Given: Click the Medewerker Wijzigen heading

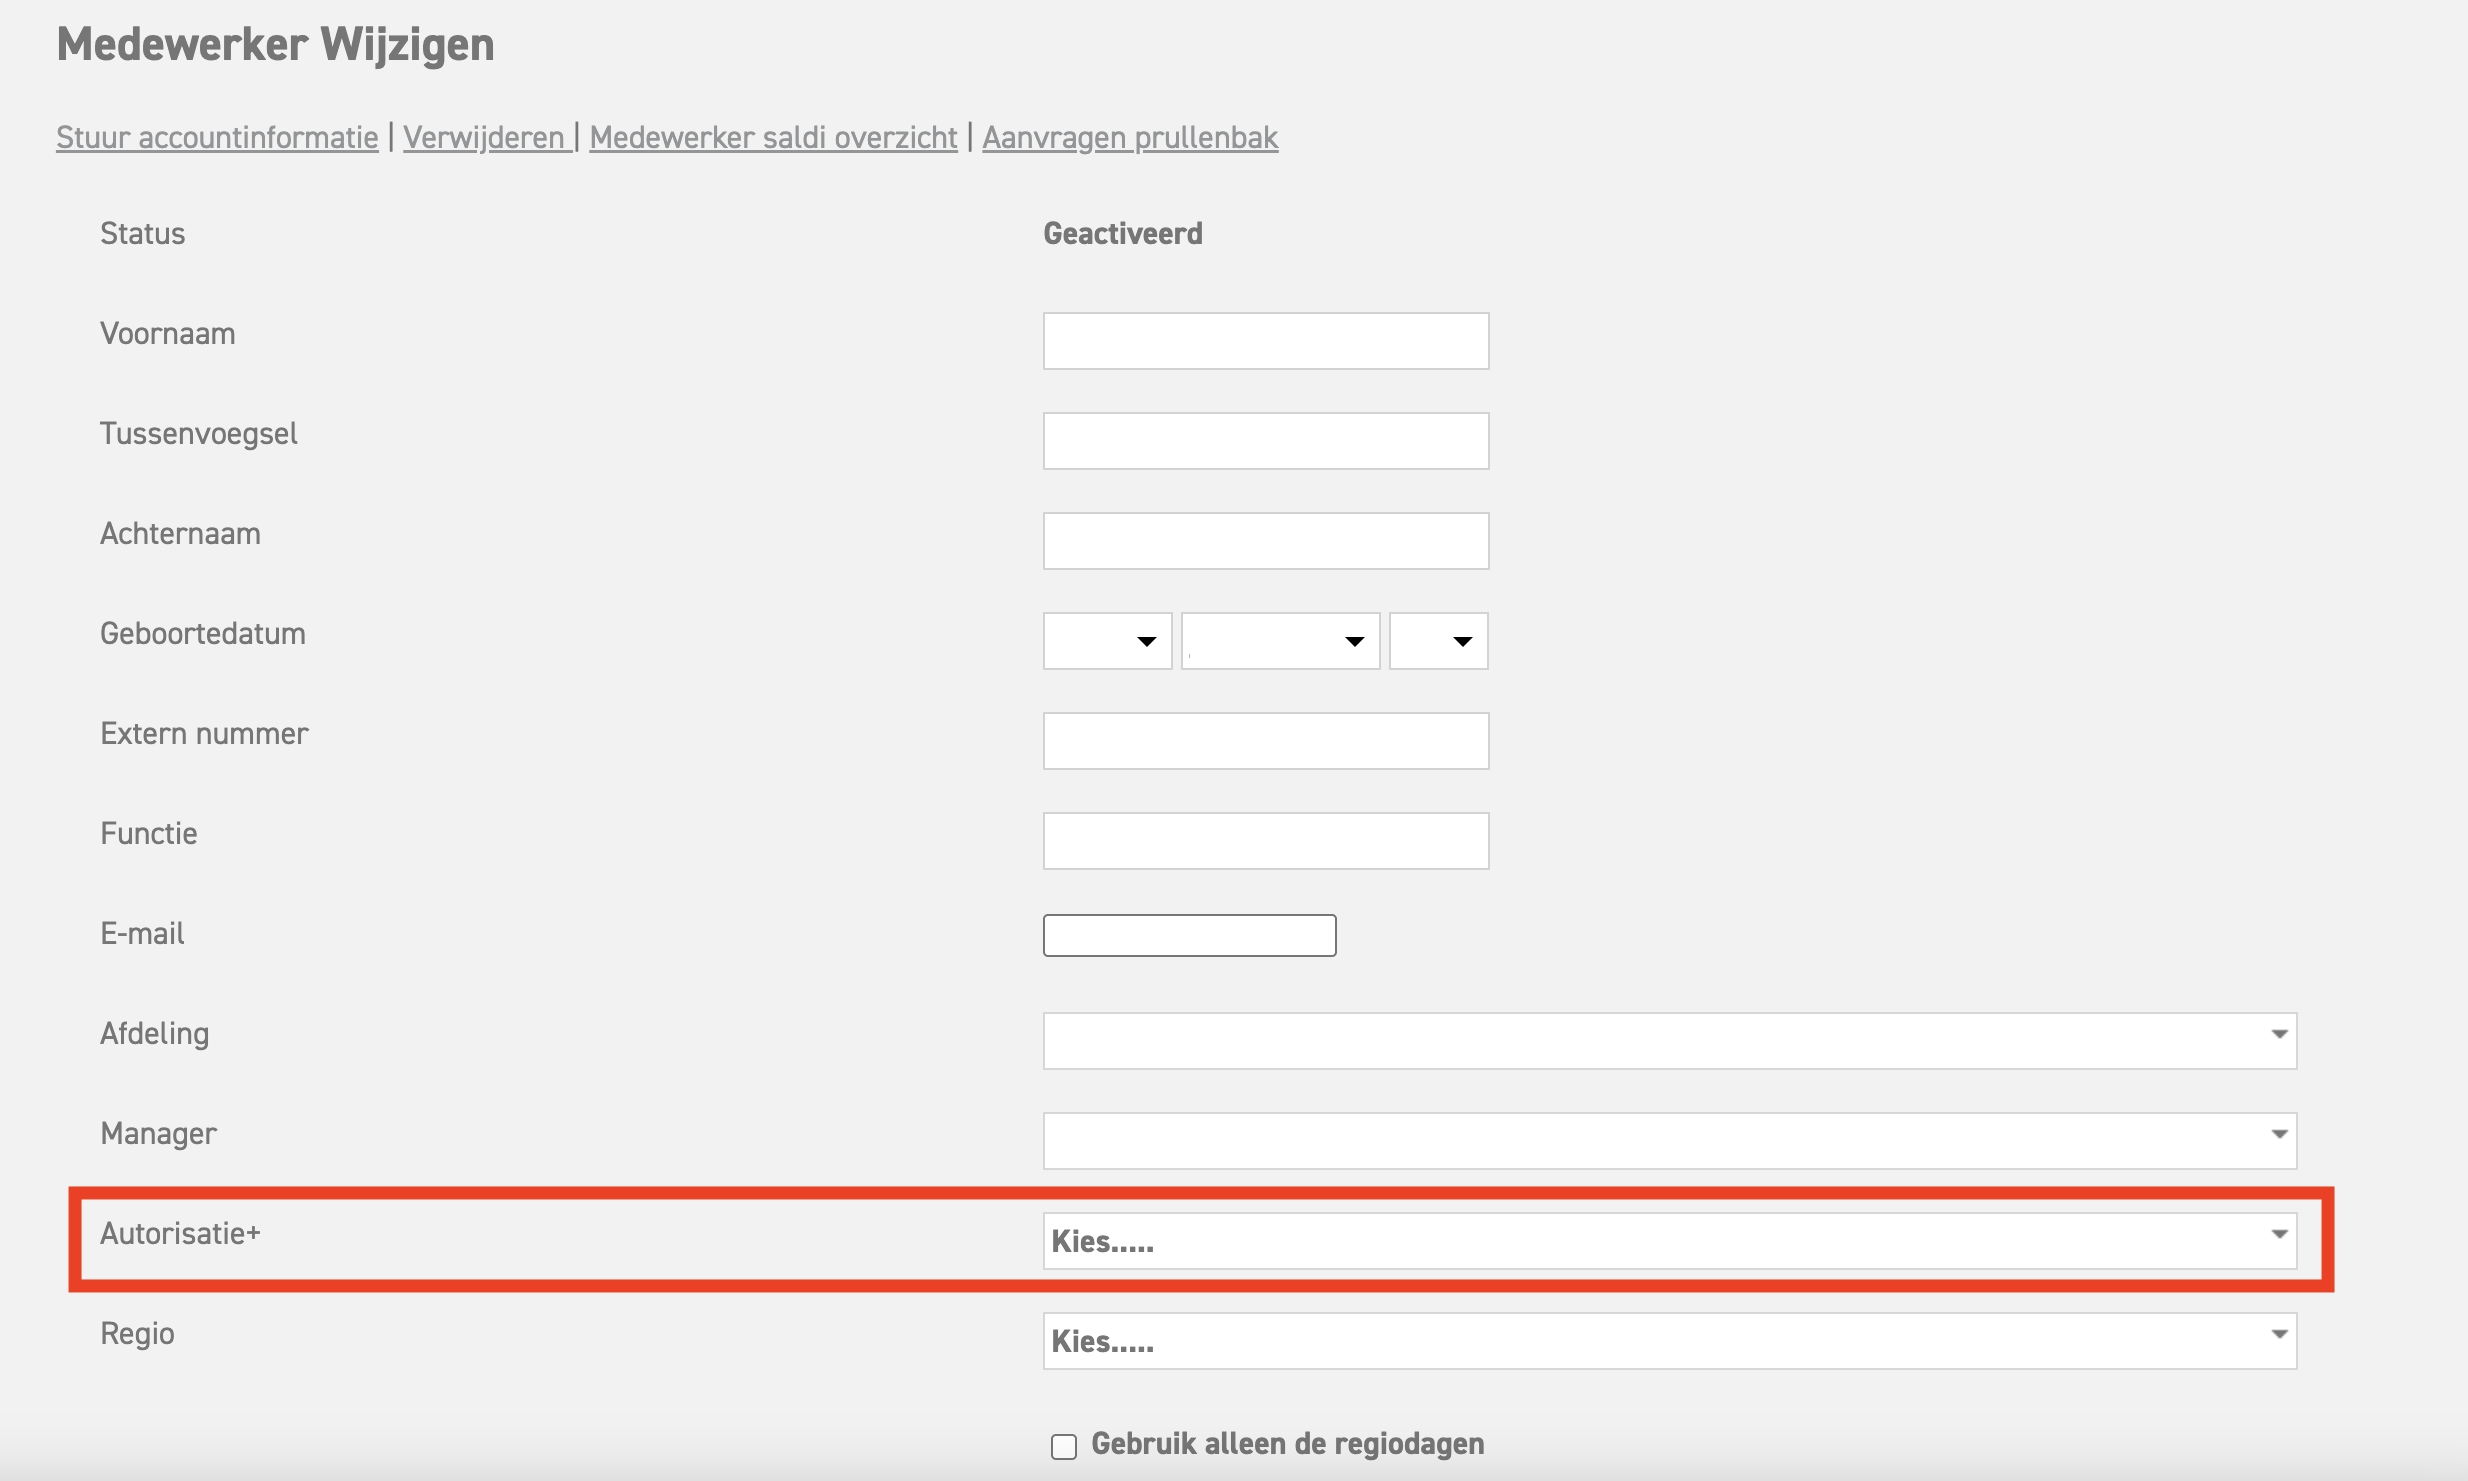Looking at the screenshot, I should [x=275, y=45].
